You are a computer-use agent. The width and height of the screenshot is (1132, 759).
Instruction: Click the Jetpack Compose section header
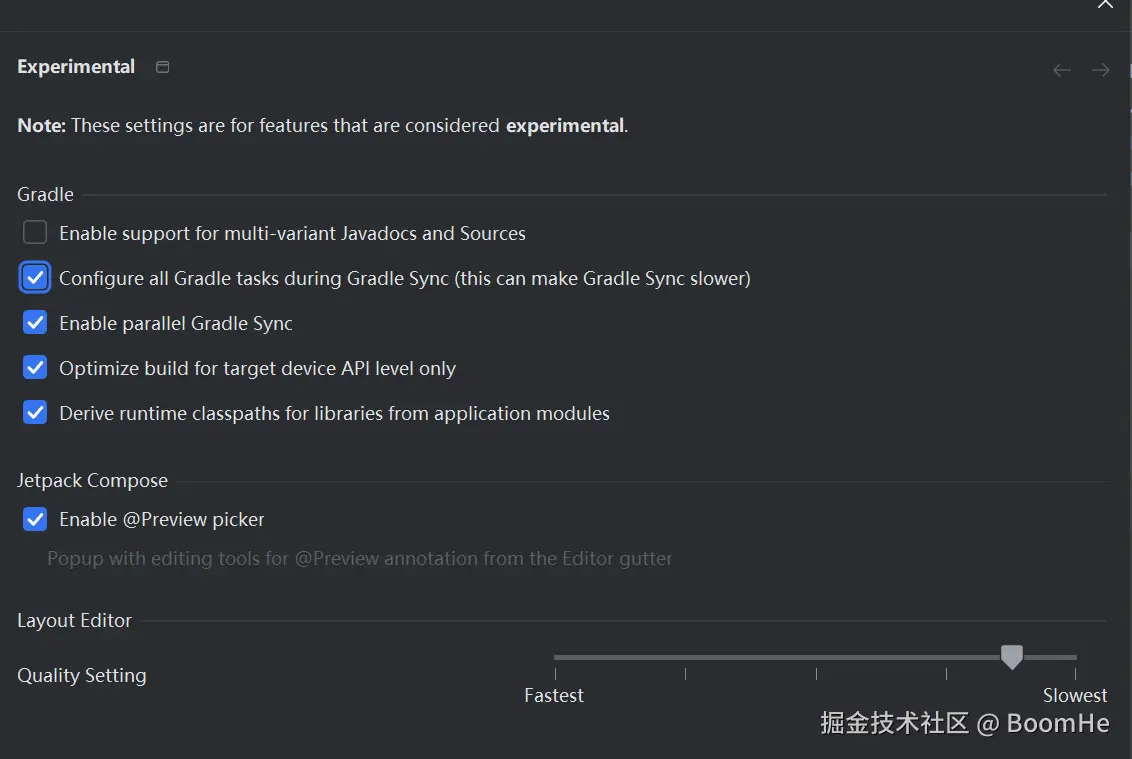[92, 481]
